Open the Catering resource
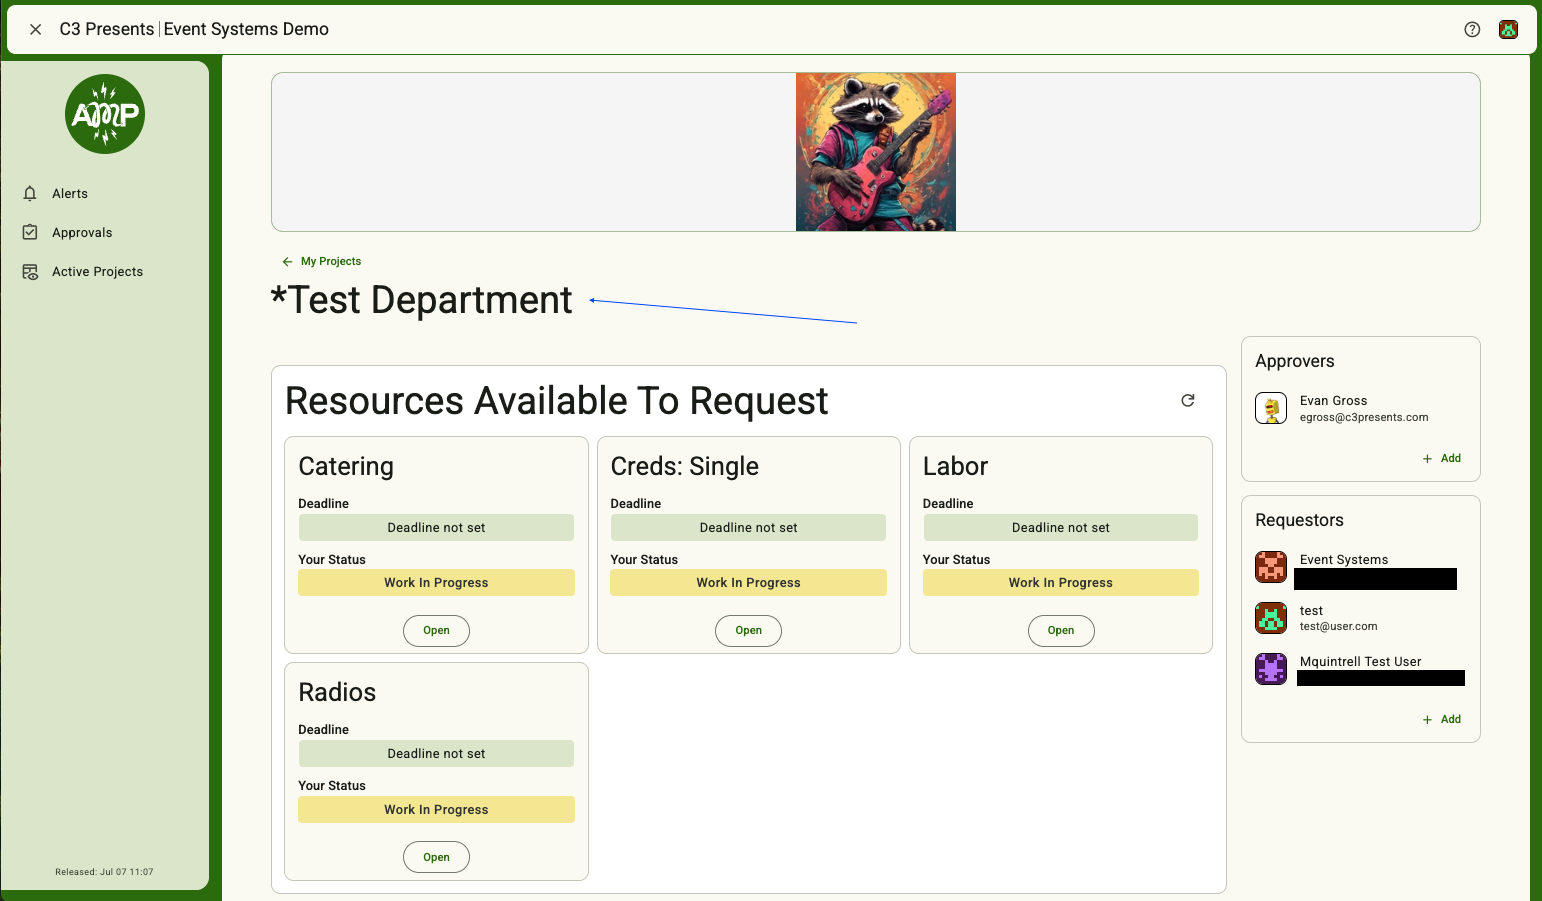This screenshot has height=901, width=1542. coord(436,630)
